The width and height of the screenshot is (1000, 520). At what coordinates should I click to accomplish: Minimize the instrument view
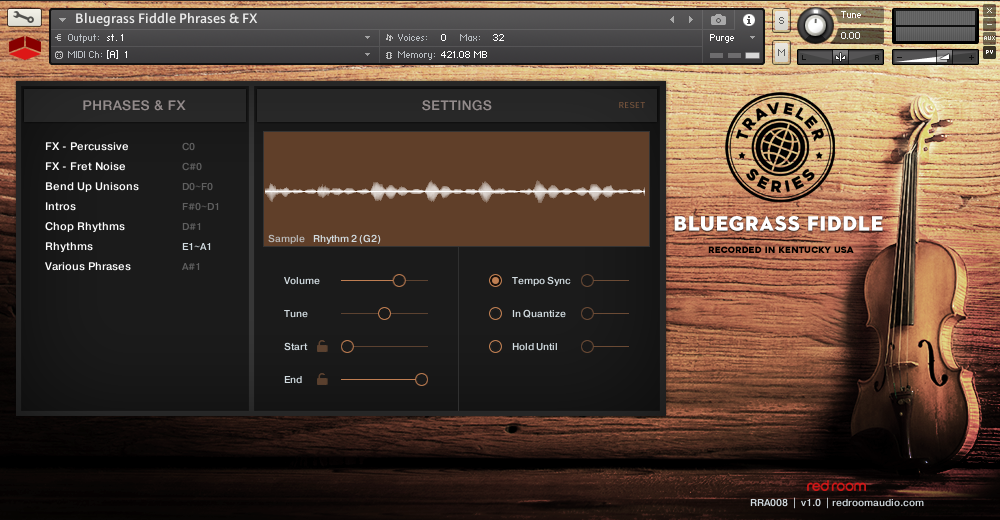[990, 25]
